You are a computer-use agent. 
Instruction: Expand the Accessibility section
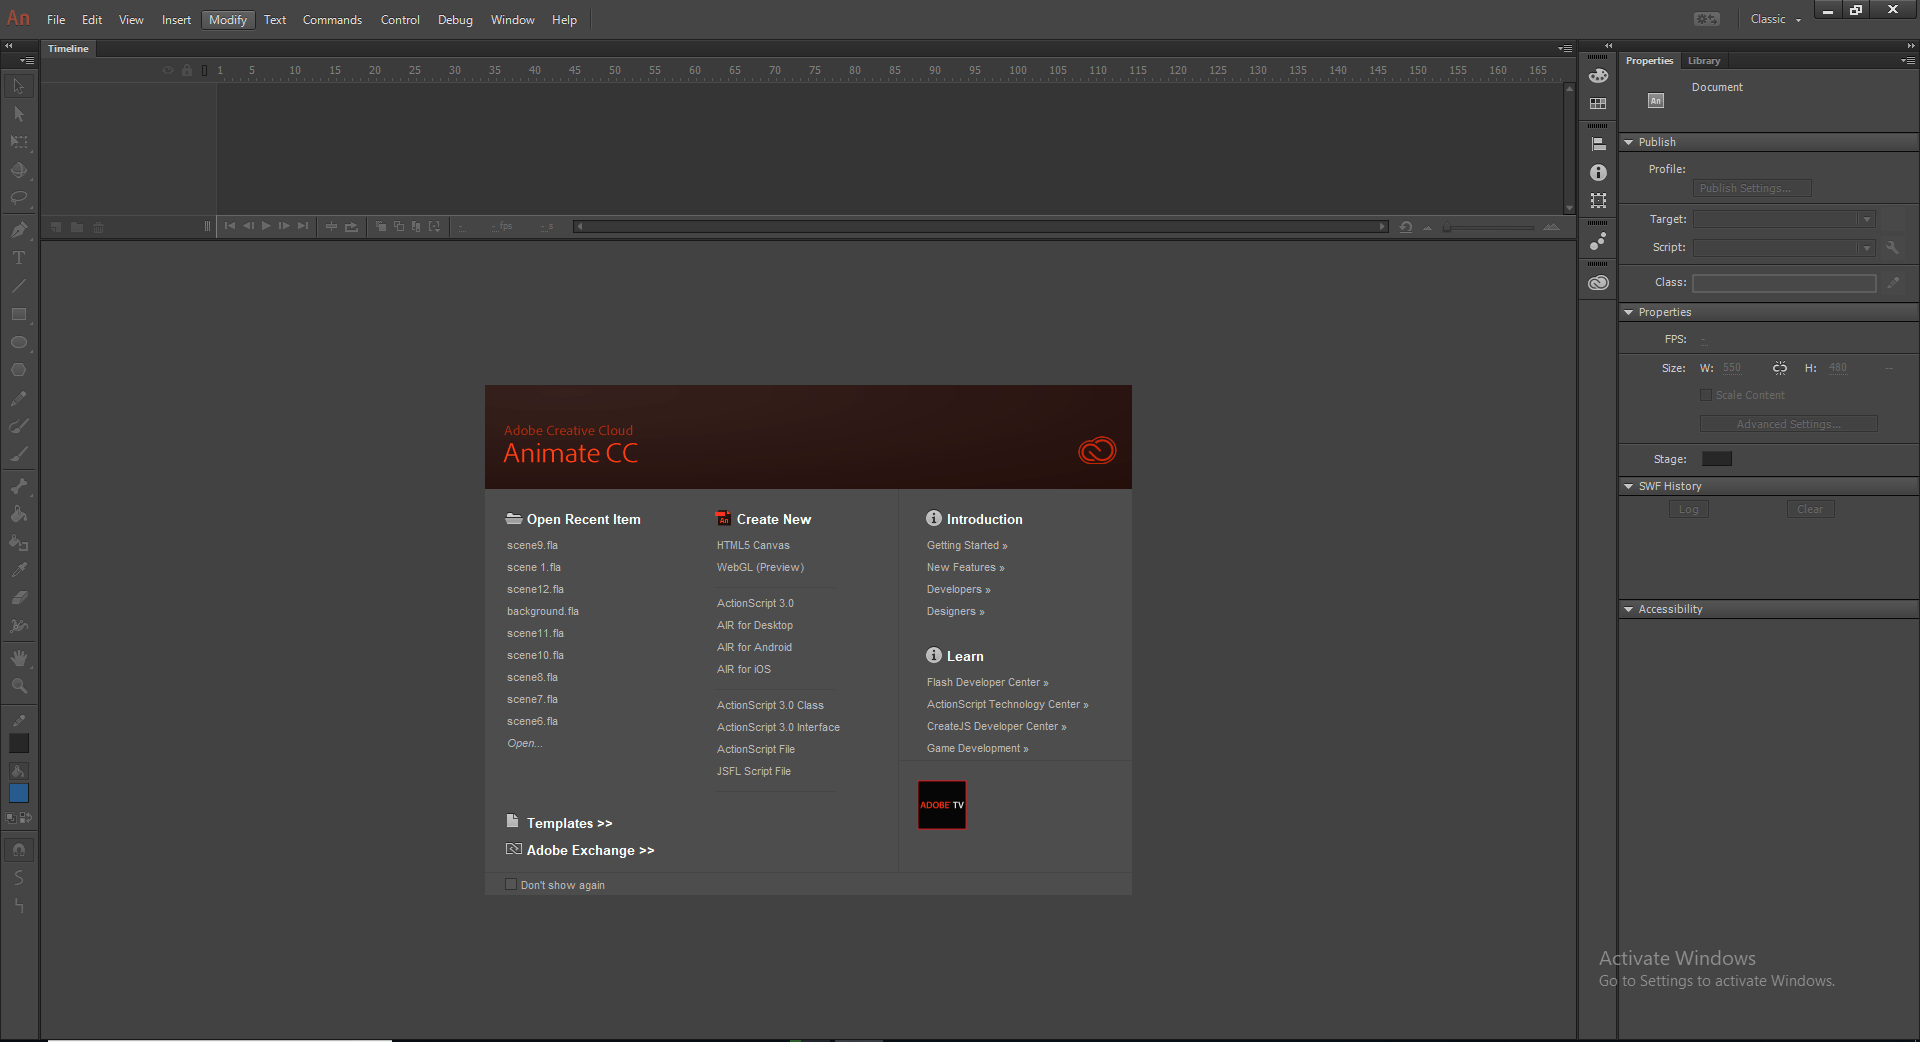click(x=1629, y=609)
